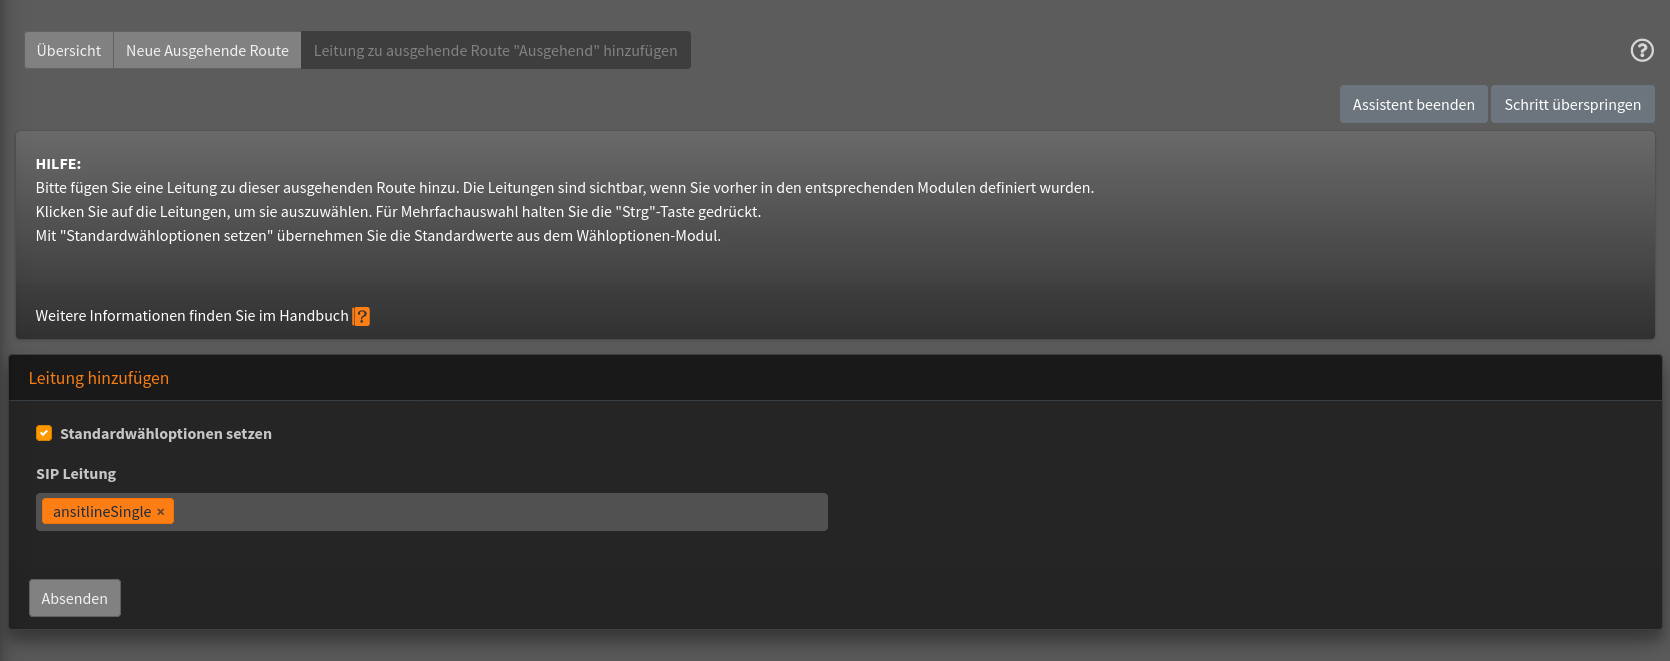Click the Leitung hinzufügen panel header
This screenshot has height=661, width=1670.
(99, 378)
